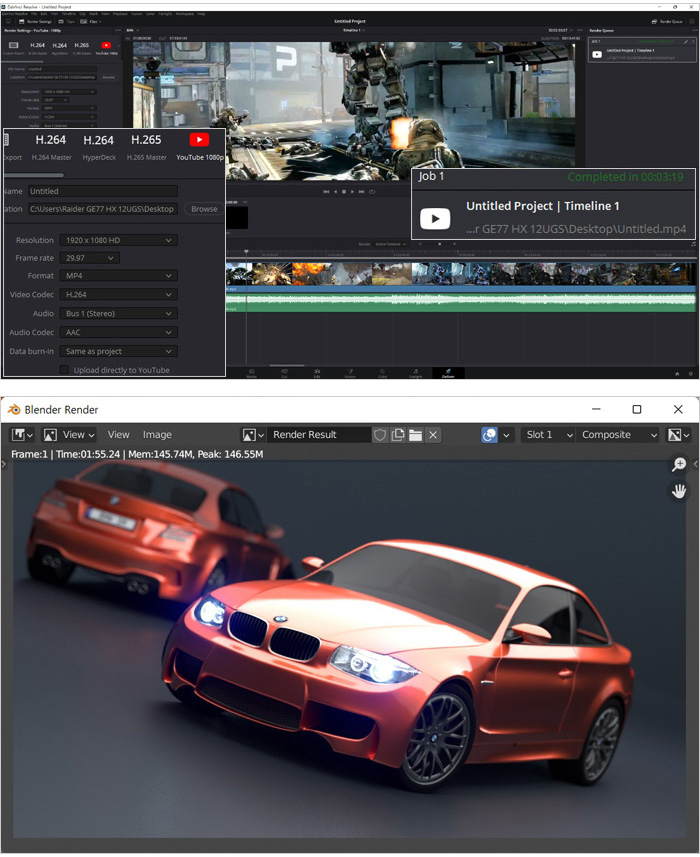Open the DaVinci Cut page
The image size is (700, 857).
[x=284, y=373]
